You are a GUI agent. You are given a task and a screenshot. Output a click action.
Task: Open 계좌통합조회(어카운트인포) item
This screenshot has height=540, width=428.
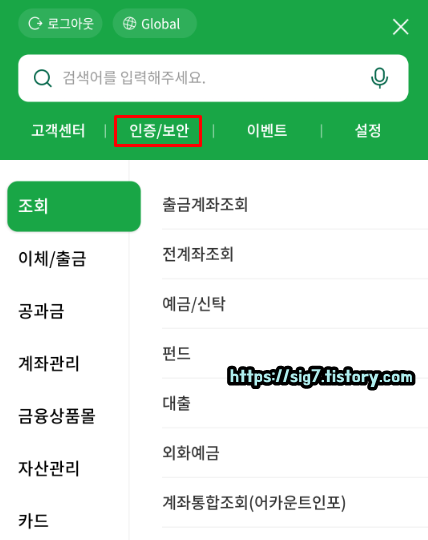coord(295,502)
